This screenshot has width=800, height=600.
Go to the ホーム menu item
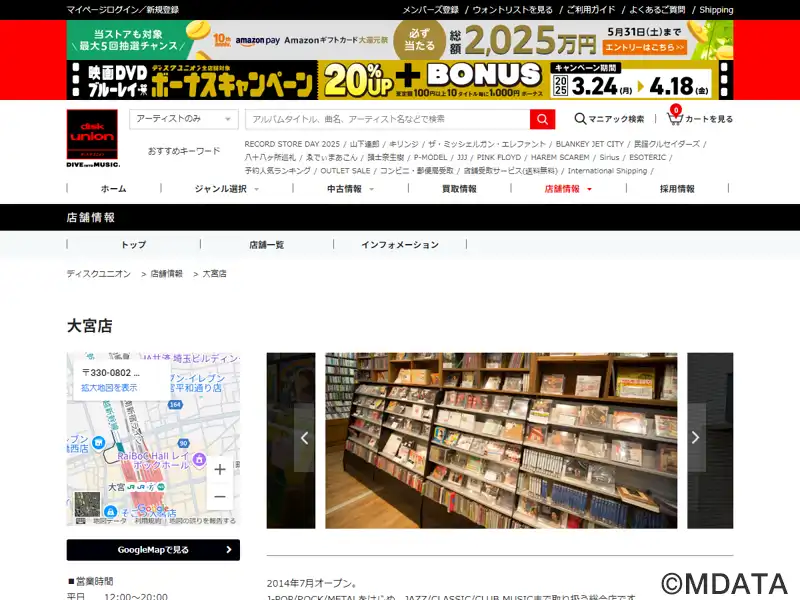(x=114, y=189)
